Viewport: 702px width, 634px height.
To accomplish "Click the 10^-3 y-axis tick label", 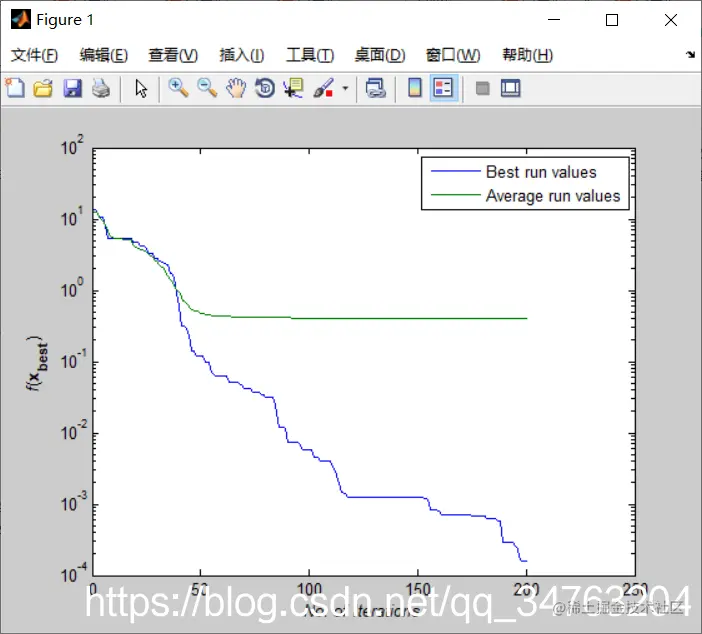I will 74,501.
